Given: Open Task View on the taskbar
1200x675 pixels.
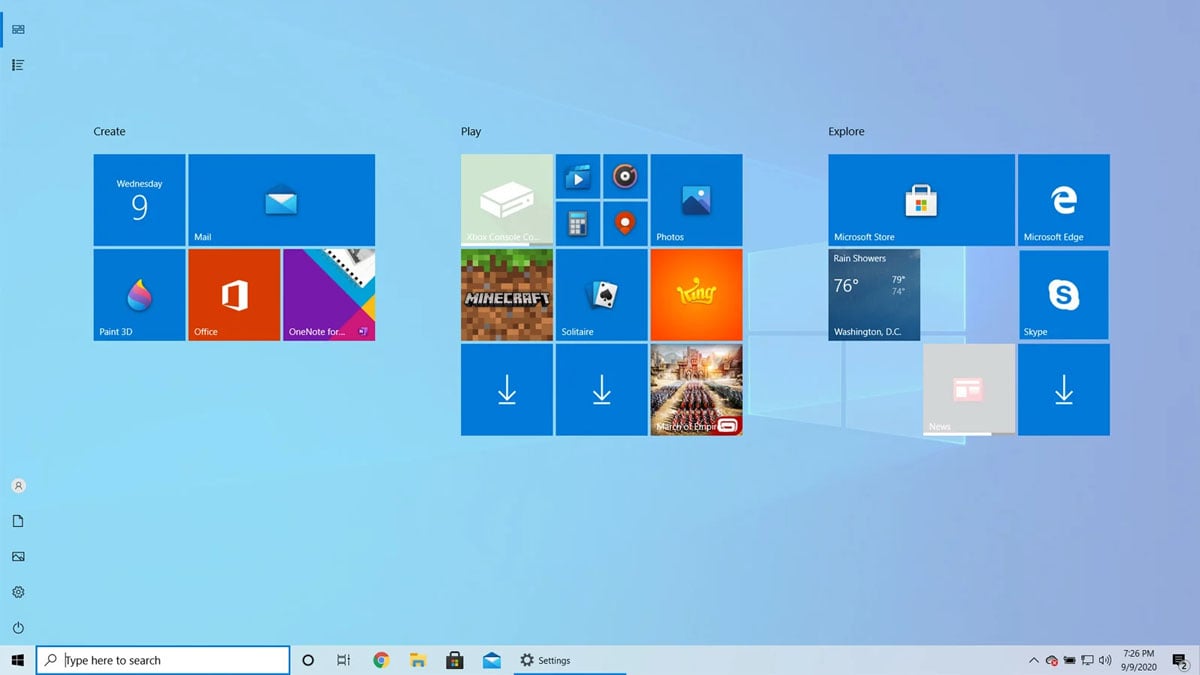Looking at the screenshot, I should [x=344, y=660].
